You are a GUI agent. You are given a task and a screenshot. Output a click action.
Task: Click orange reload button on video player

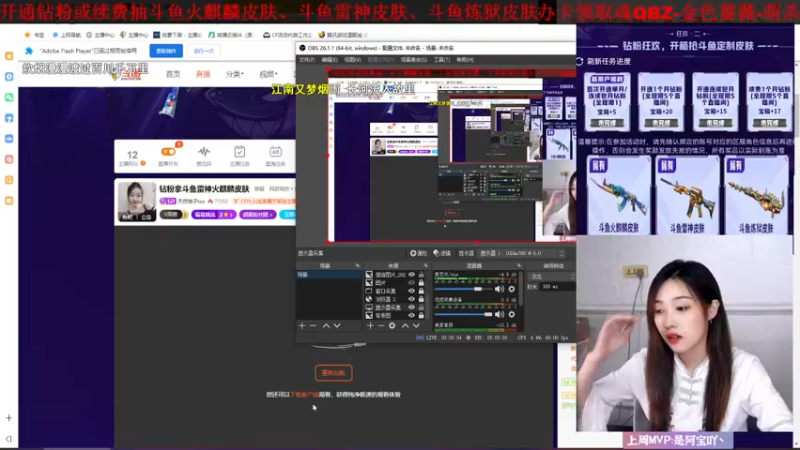(334, 373)
